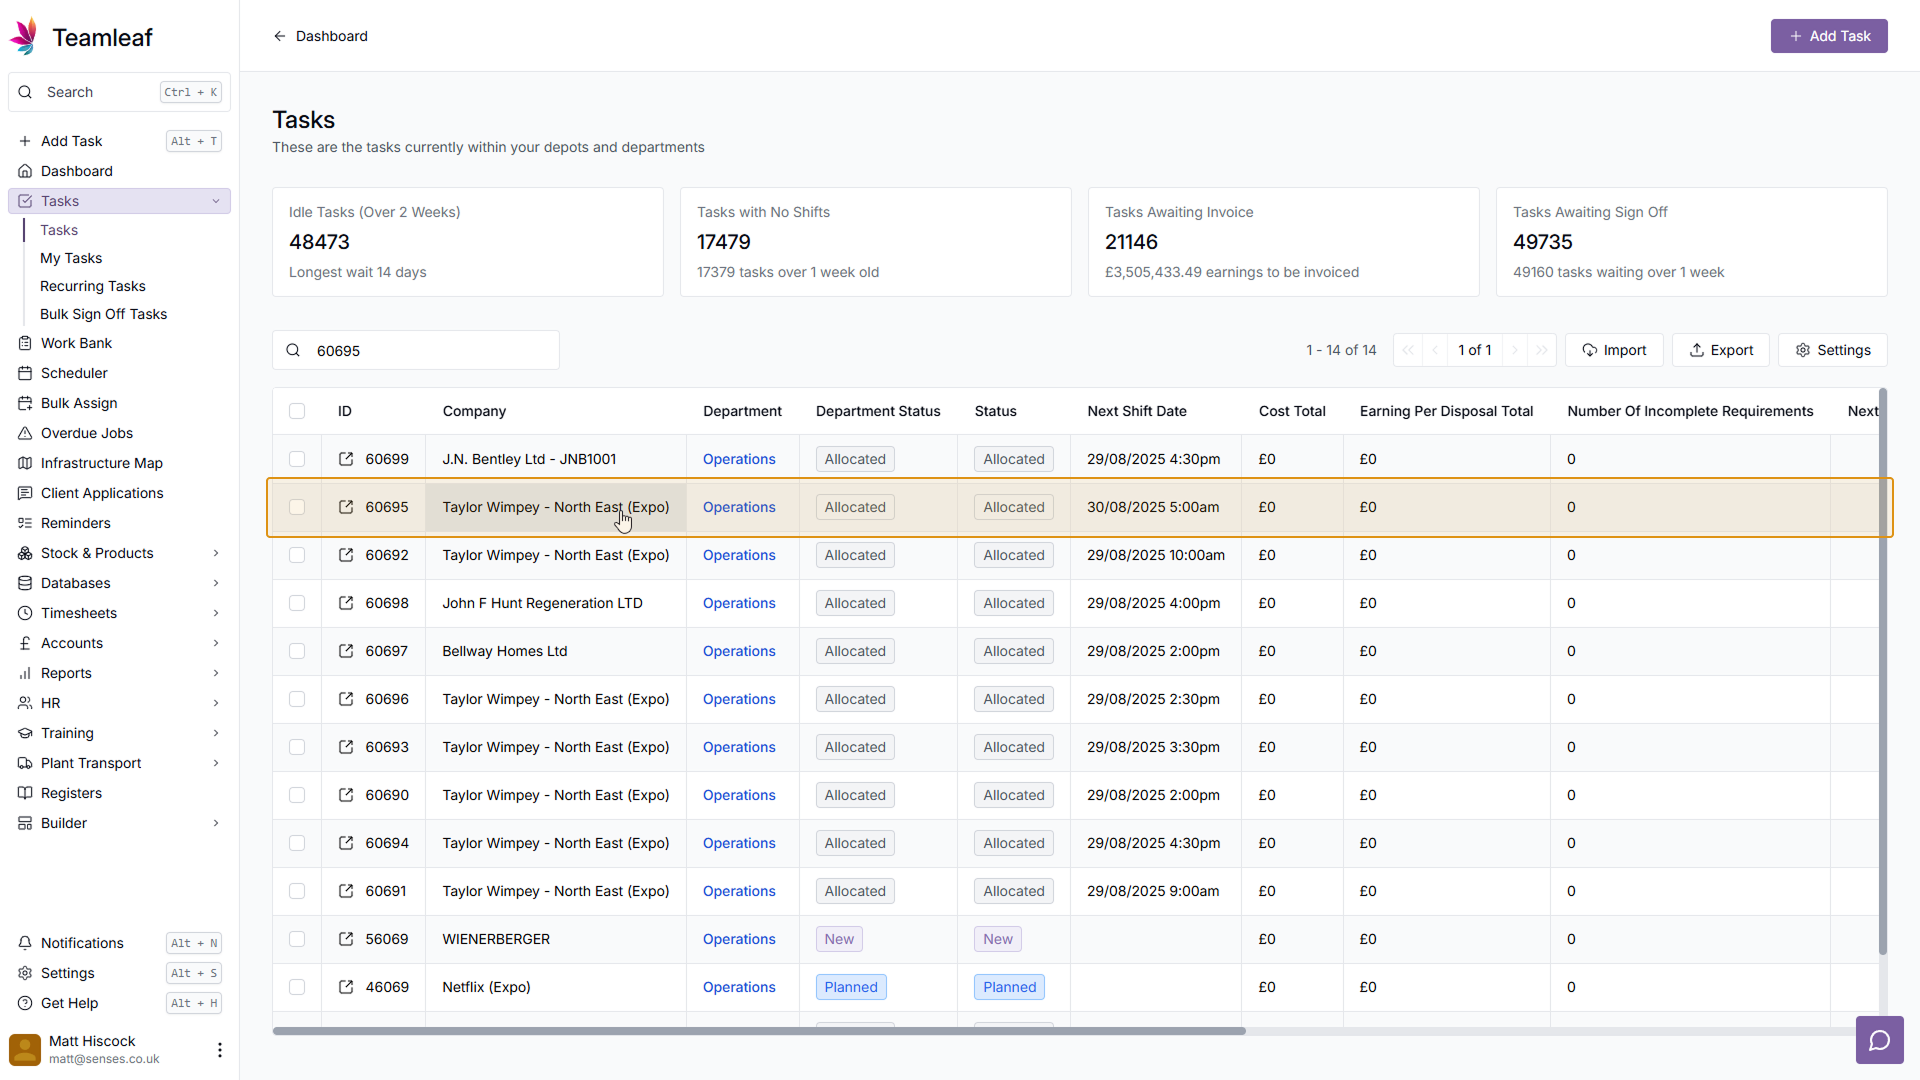This screenshot has width=1920, height=1080.
Task: Click the sidebar Search box
Action: point(119,92)
